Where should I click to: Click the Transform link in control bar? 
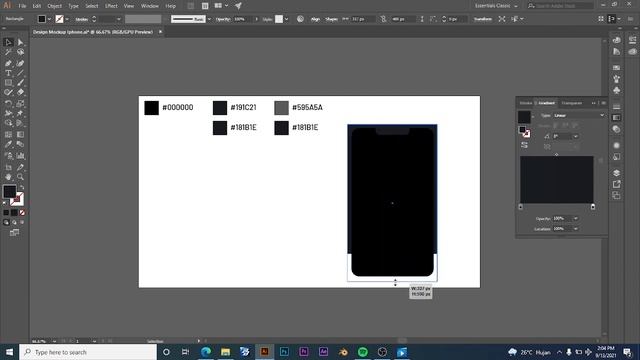click(x=483, y=19)
